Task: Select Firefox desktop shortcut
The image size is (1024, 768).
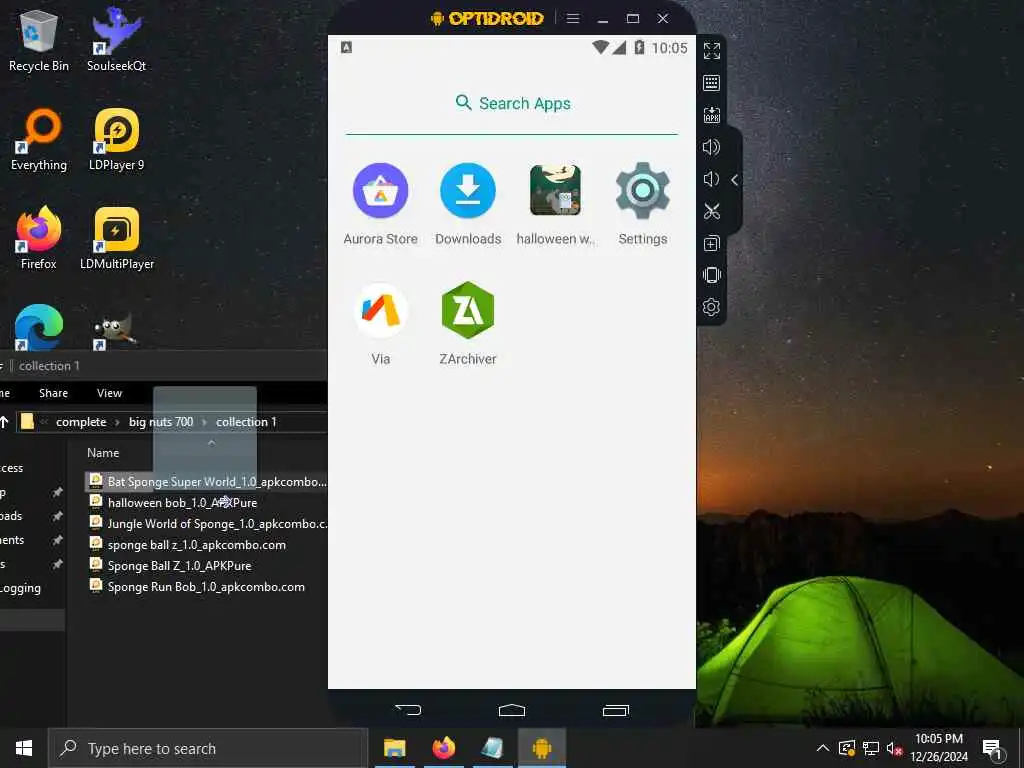Action: (39, 238)
